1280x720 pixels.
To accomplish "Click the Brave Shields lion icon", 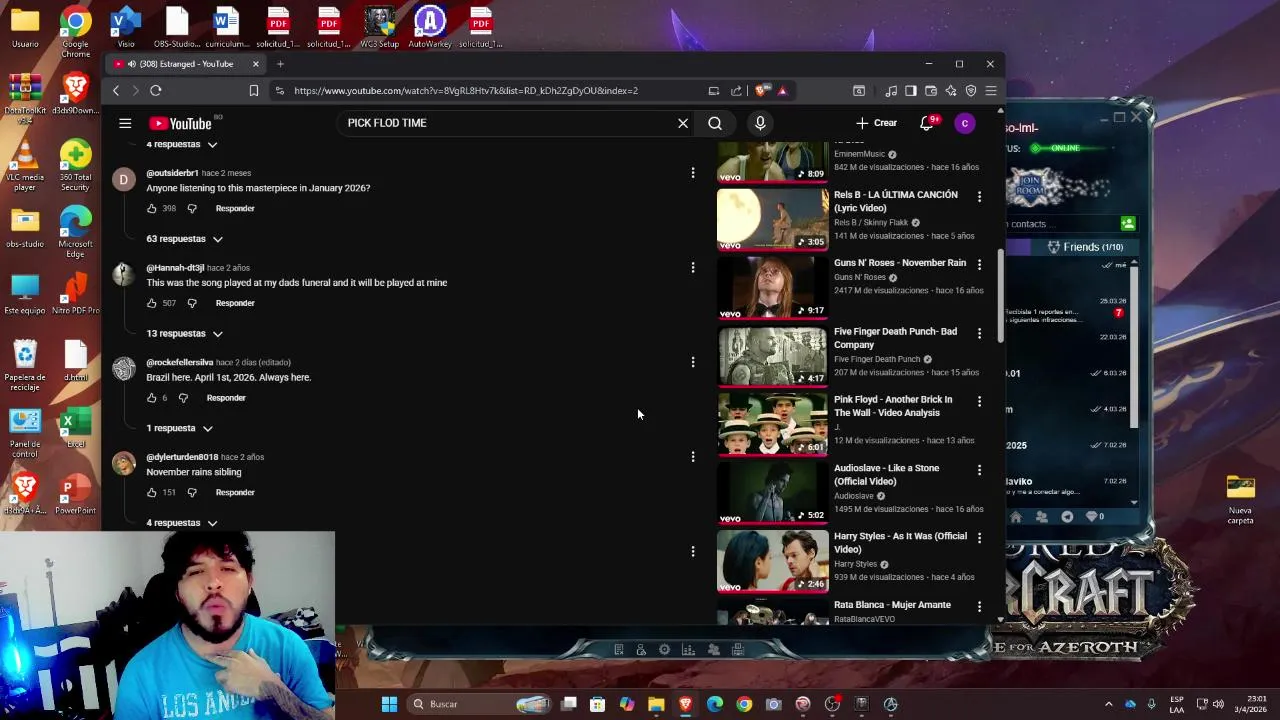I will tap(762, 91).
